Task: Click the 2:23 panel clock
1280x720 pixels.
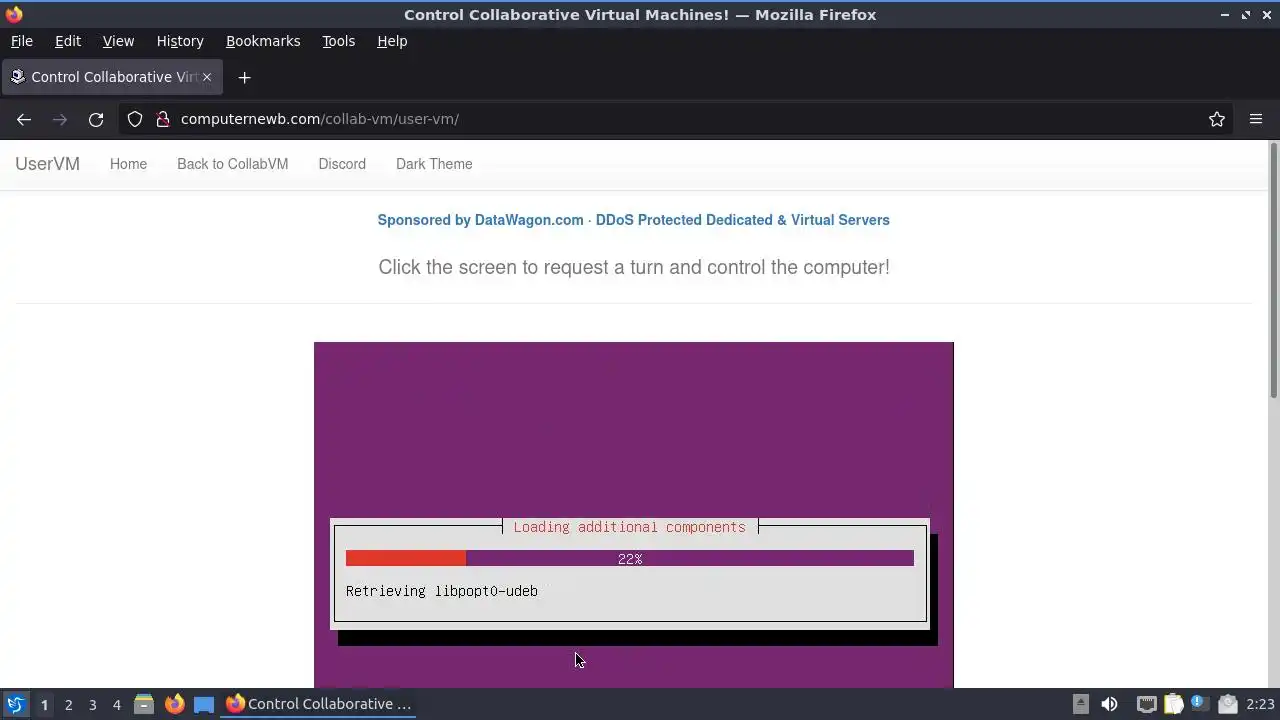Action: tap(1260, 704)
